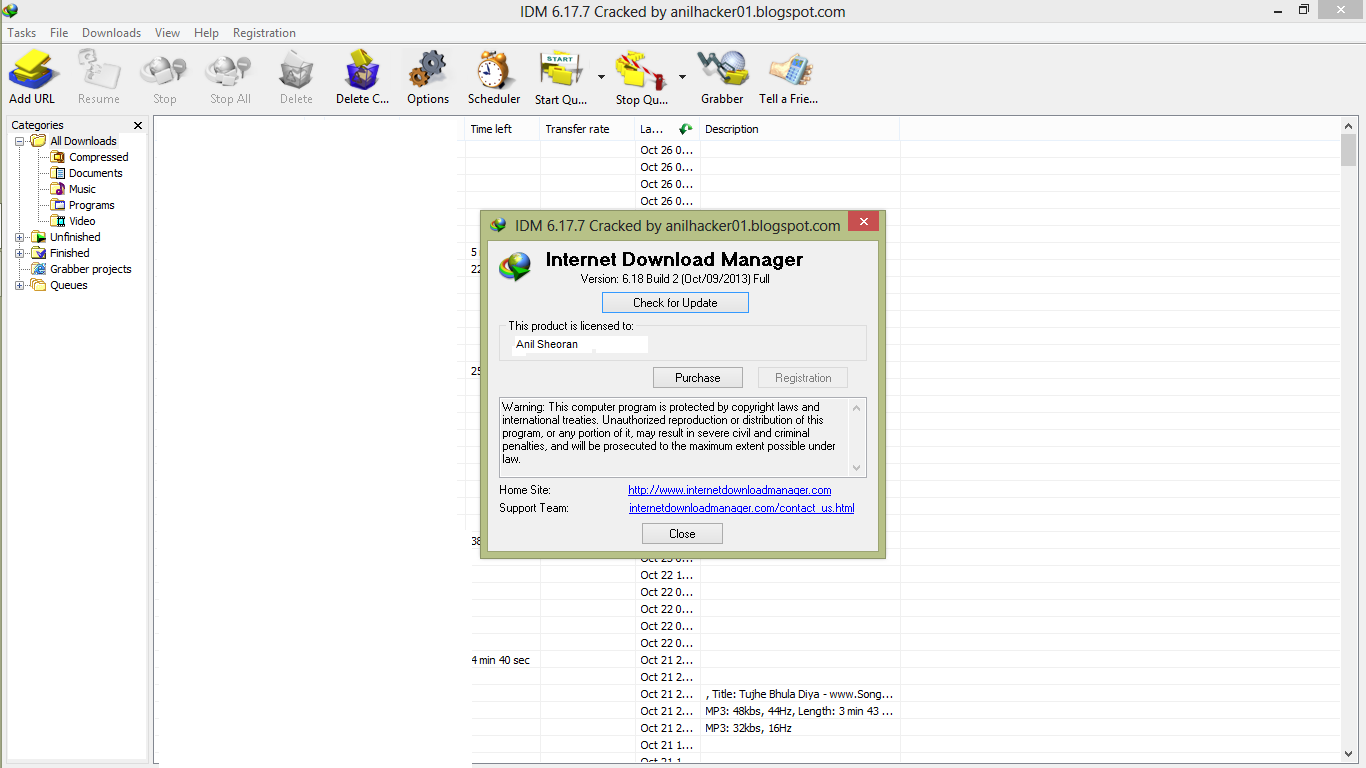The width and height of the screenshot is (1366, 768).
Task: Click the IDM app icon in main title bar
Action: [x=11, y=11]
